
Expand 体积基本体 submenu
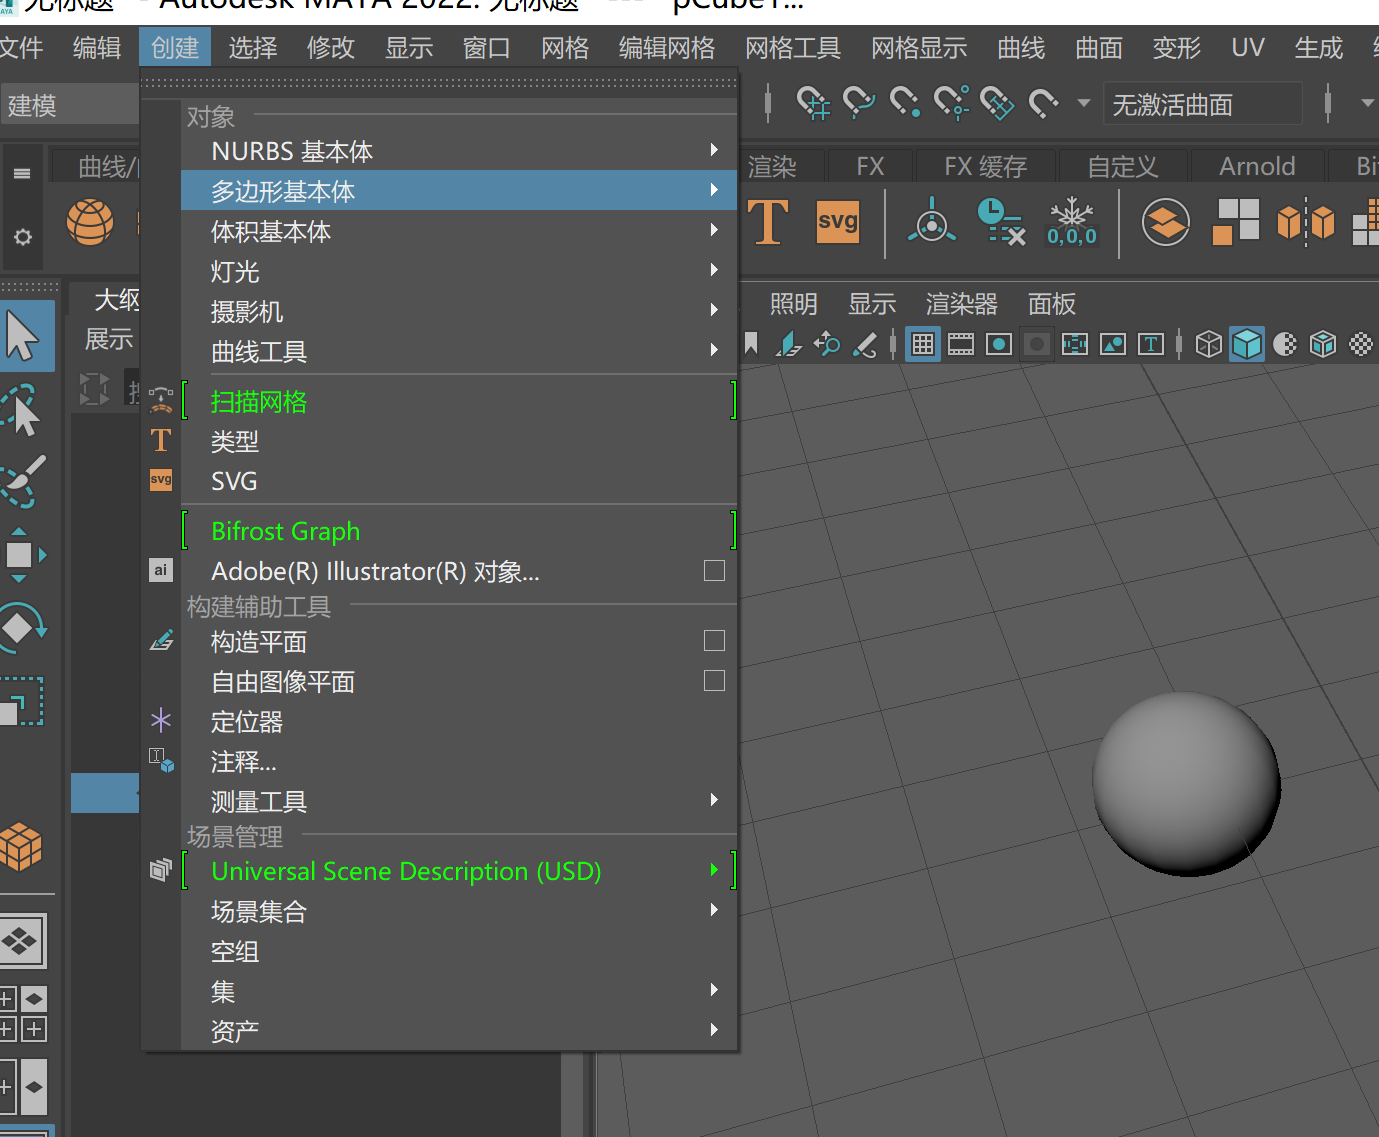459,230
